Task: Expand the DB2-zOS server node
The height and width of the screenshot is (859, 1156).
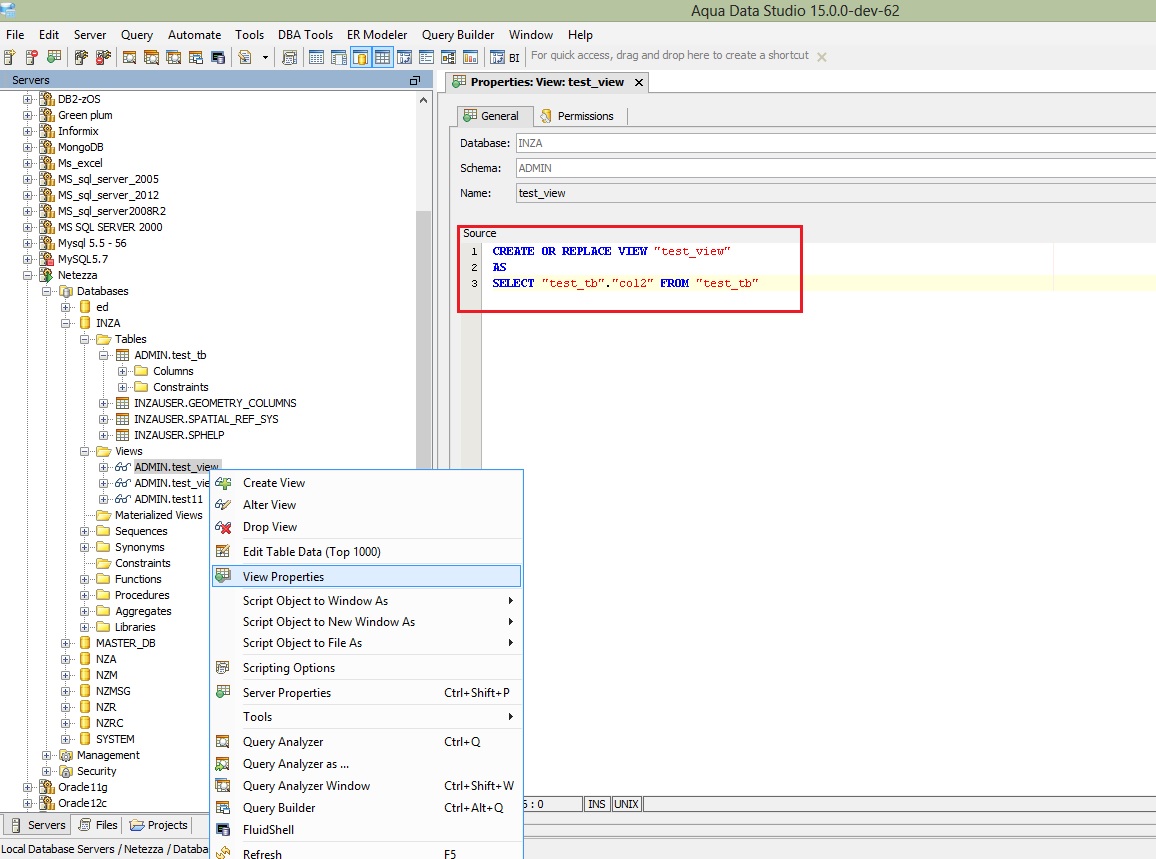Action: click(x=27, y=99)
